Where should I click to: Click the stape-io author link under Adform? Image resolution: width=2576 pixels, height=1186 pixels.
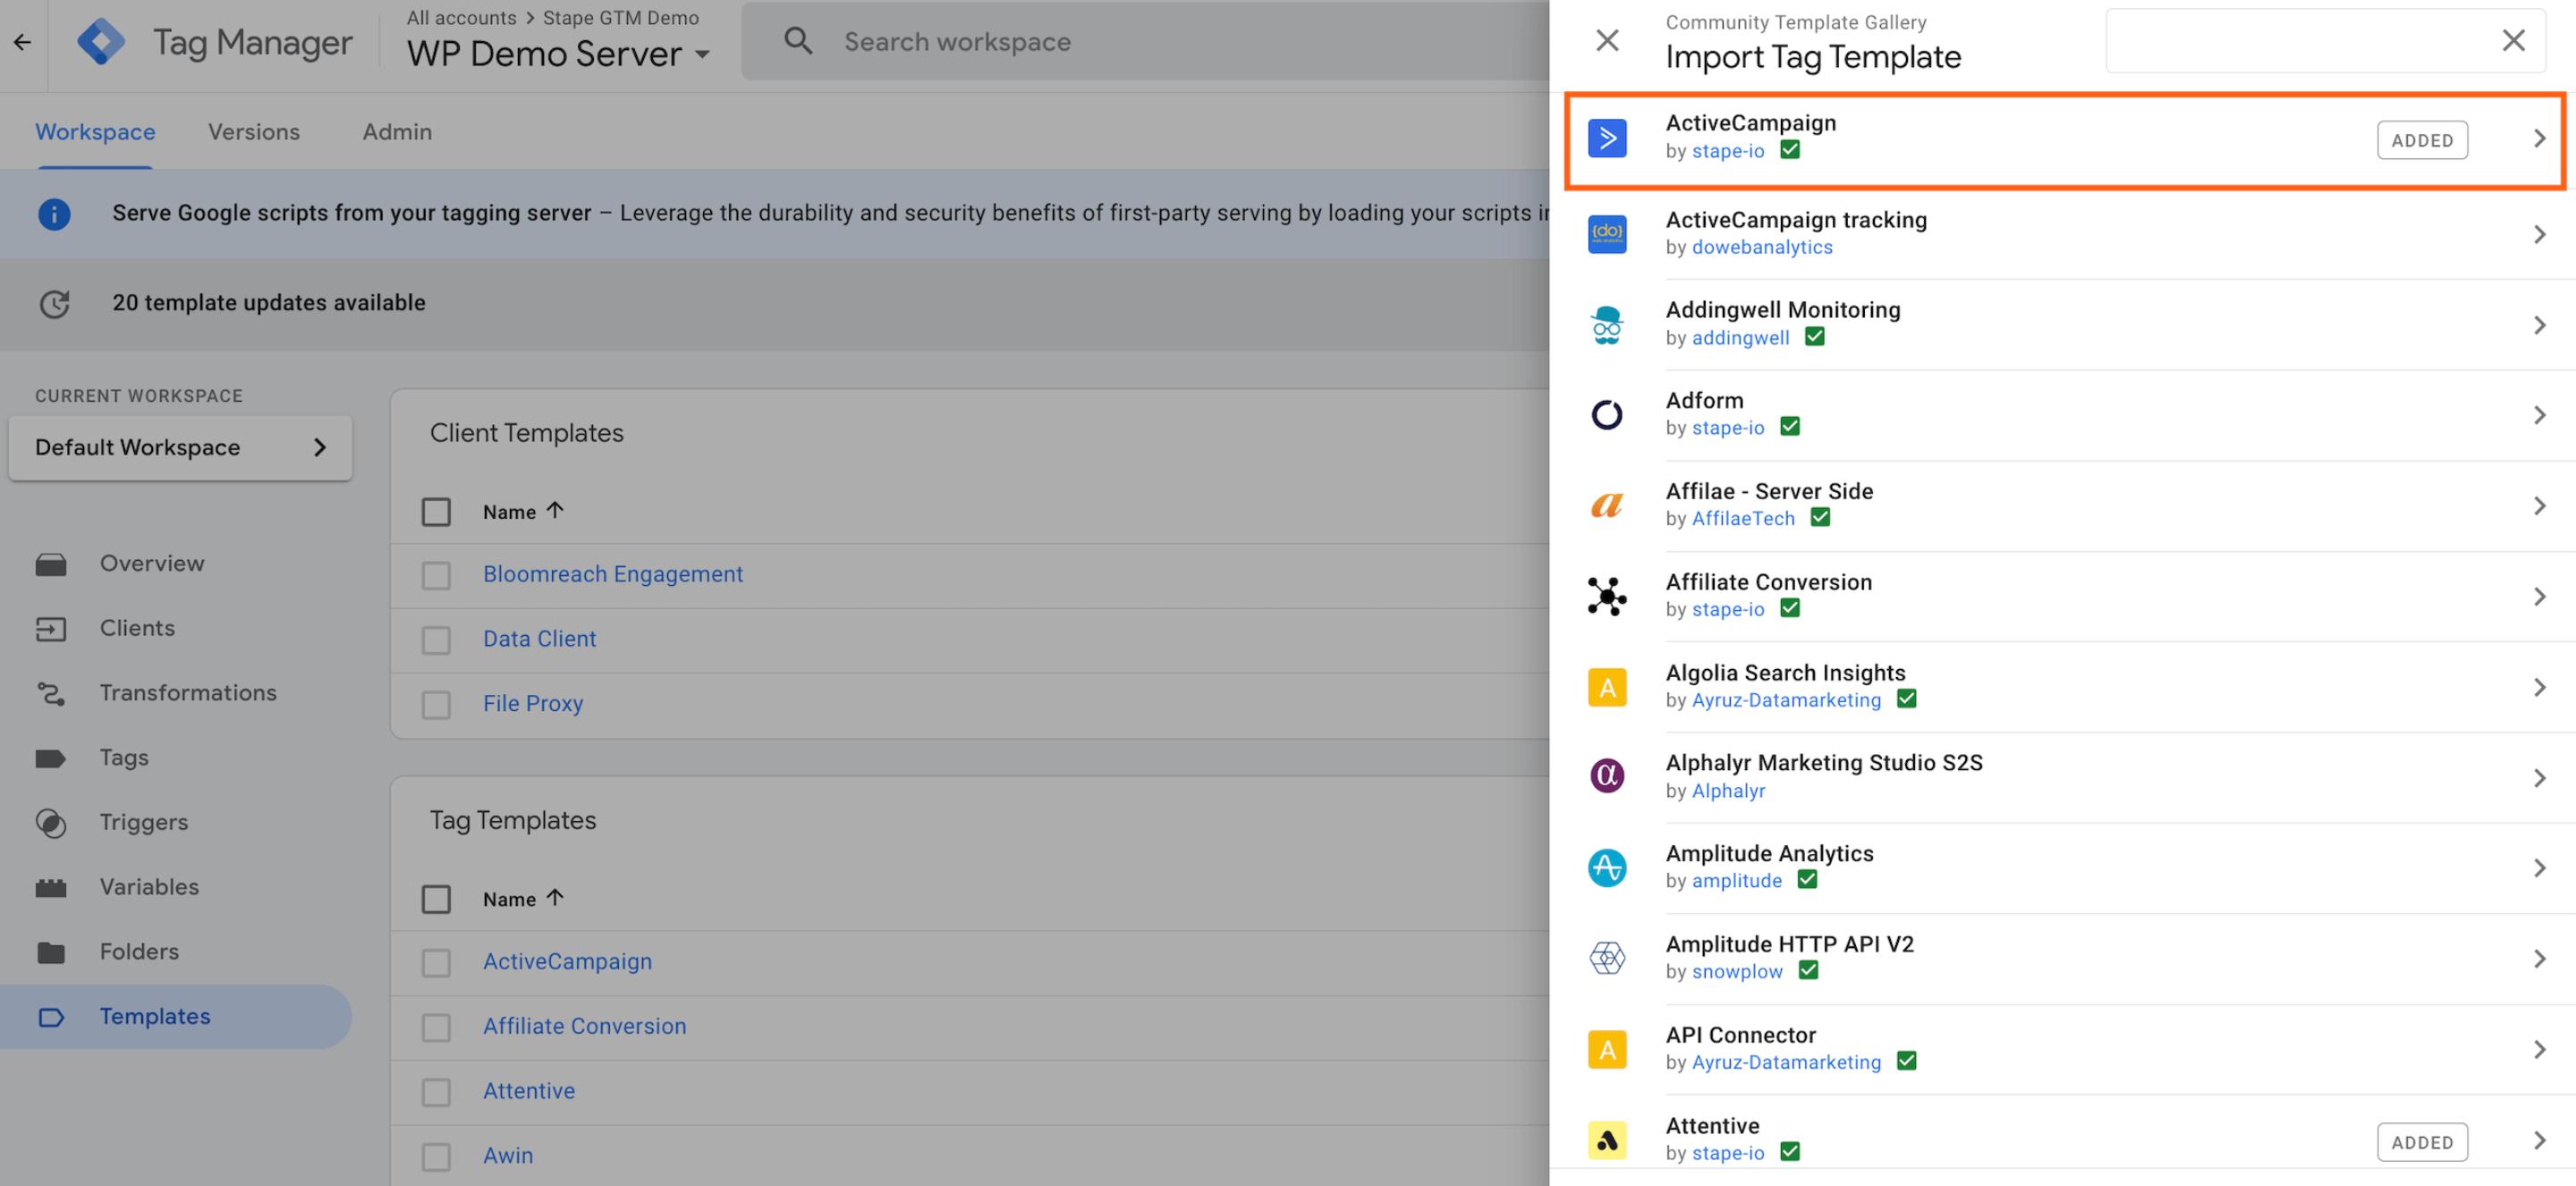click(x=1728, y=428)
